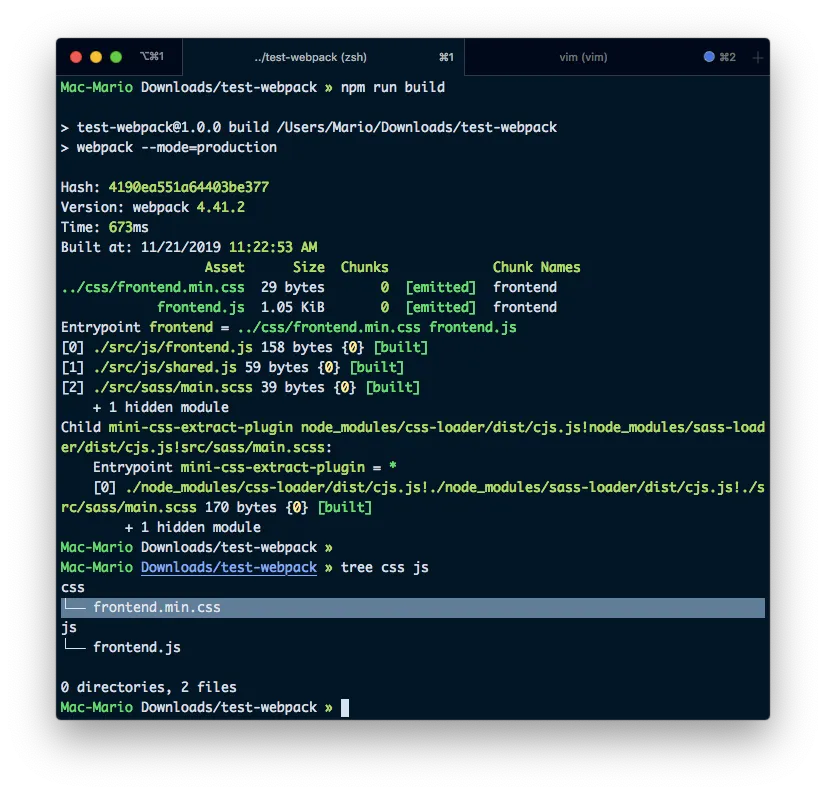
Task: Click the ../css/frontend.min.css asset name
Action: point(153,288)
